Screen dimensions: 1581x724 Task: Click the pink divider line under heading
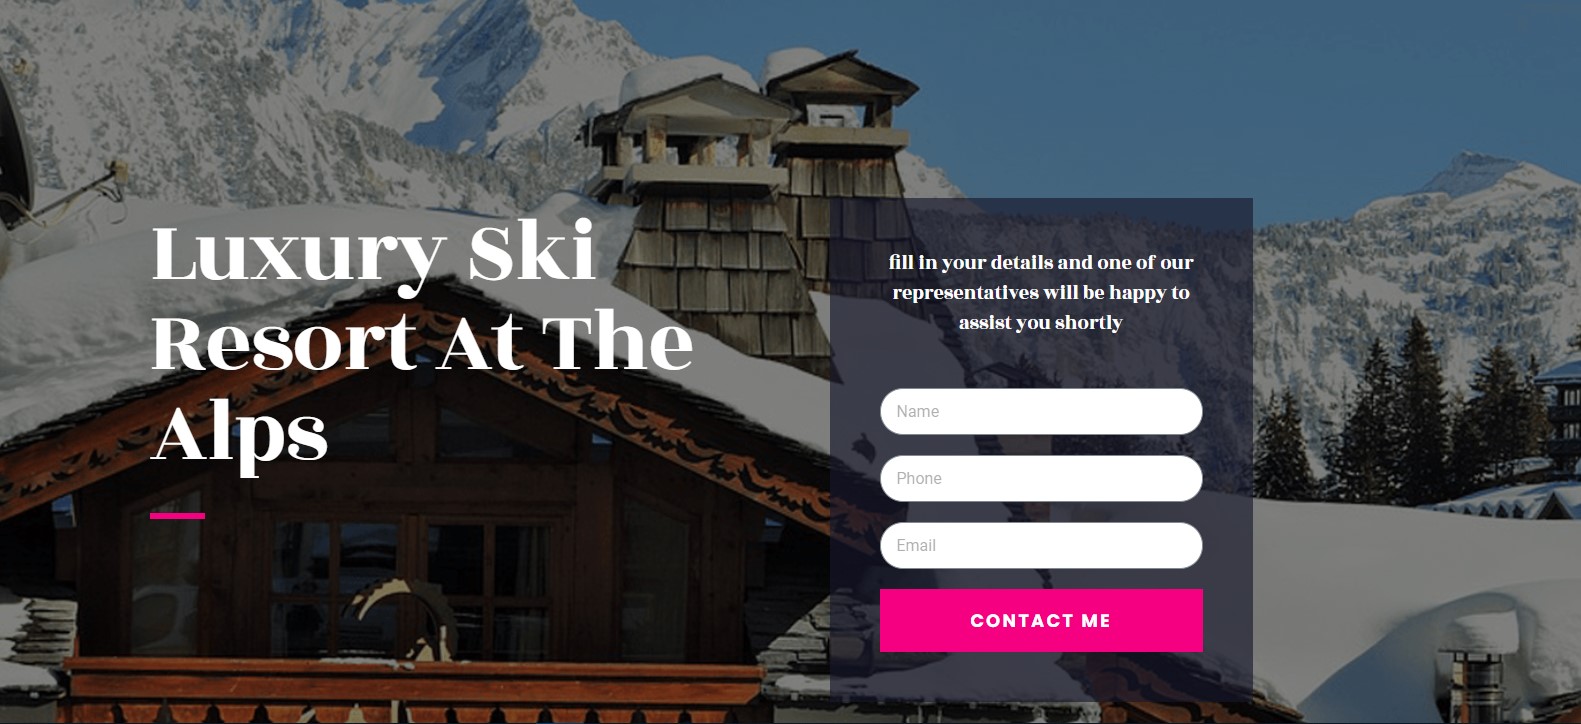tap(177, 516)
